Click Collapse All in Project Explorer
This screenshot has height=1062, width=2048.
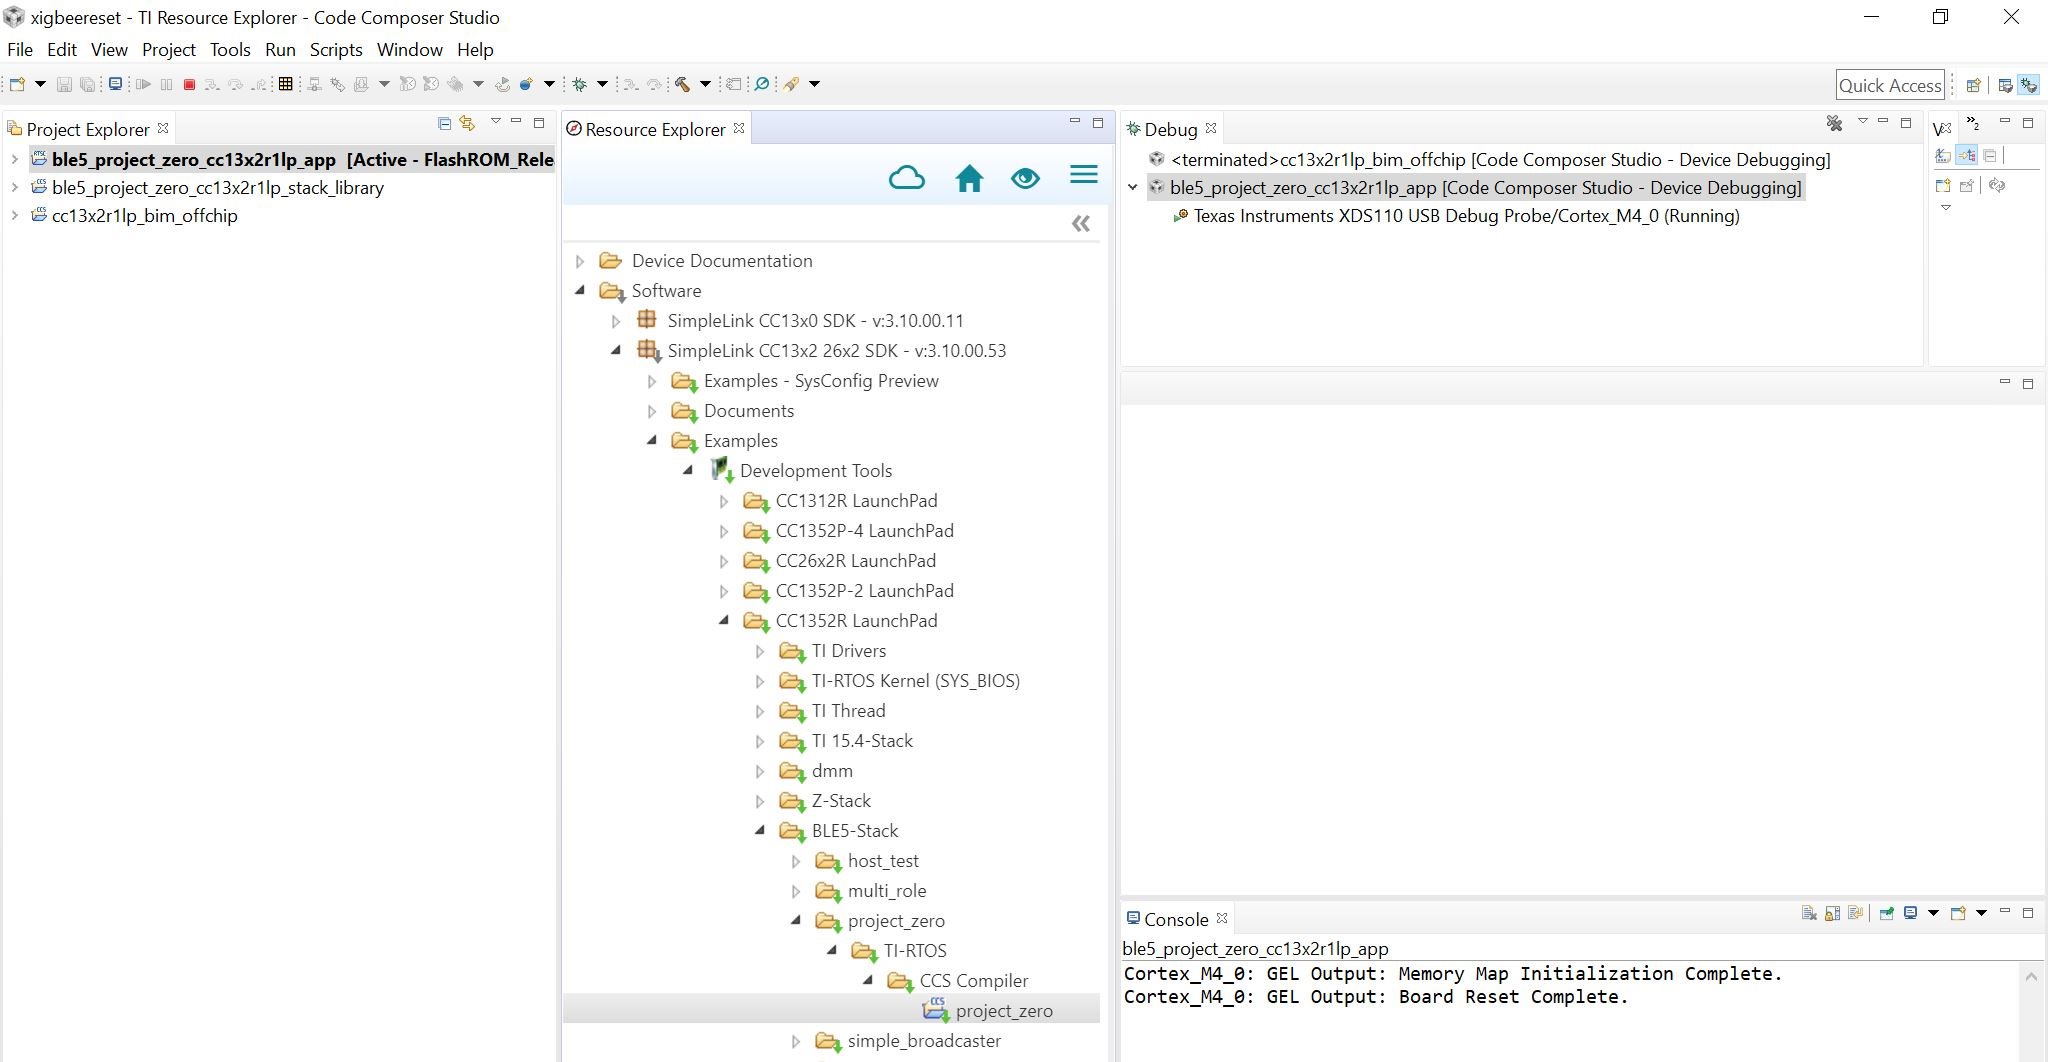444,123
